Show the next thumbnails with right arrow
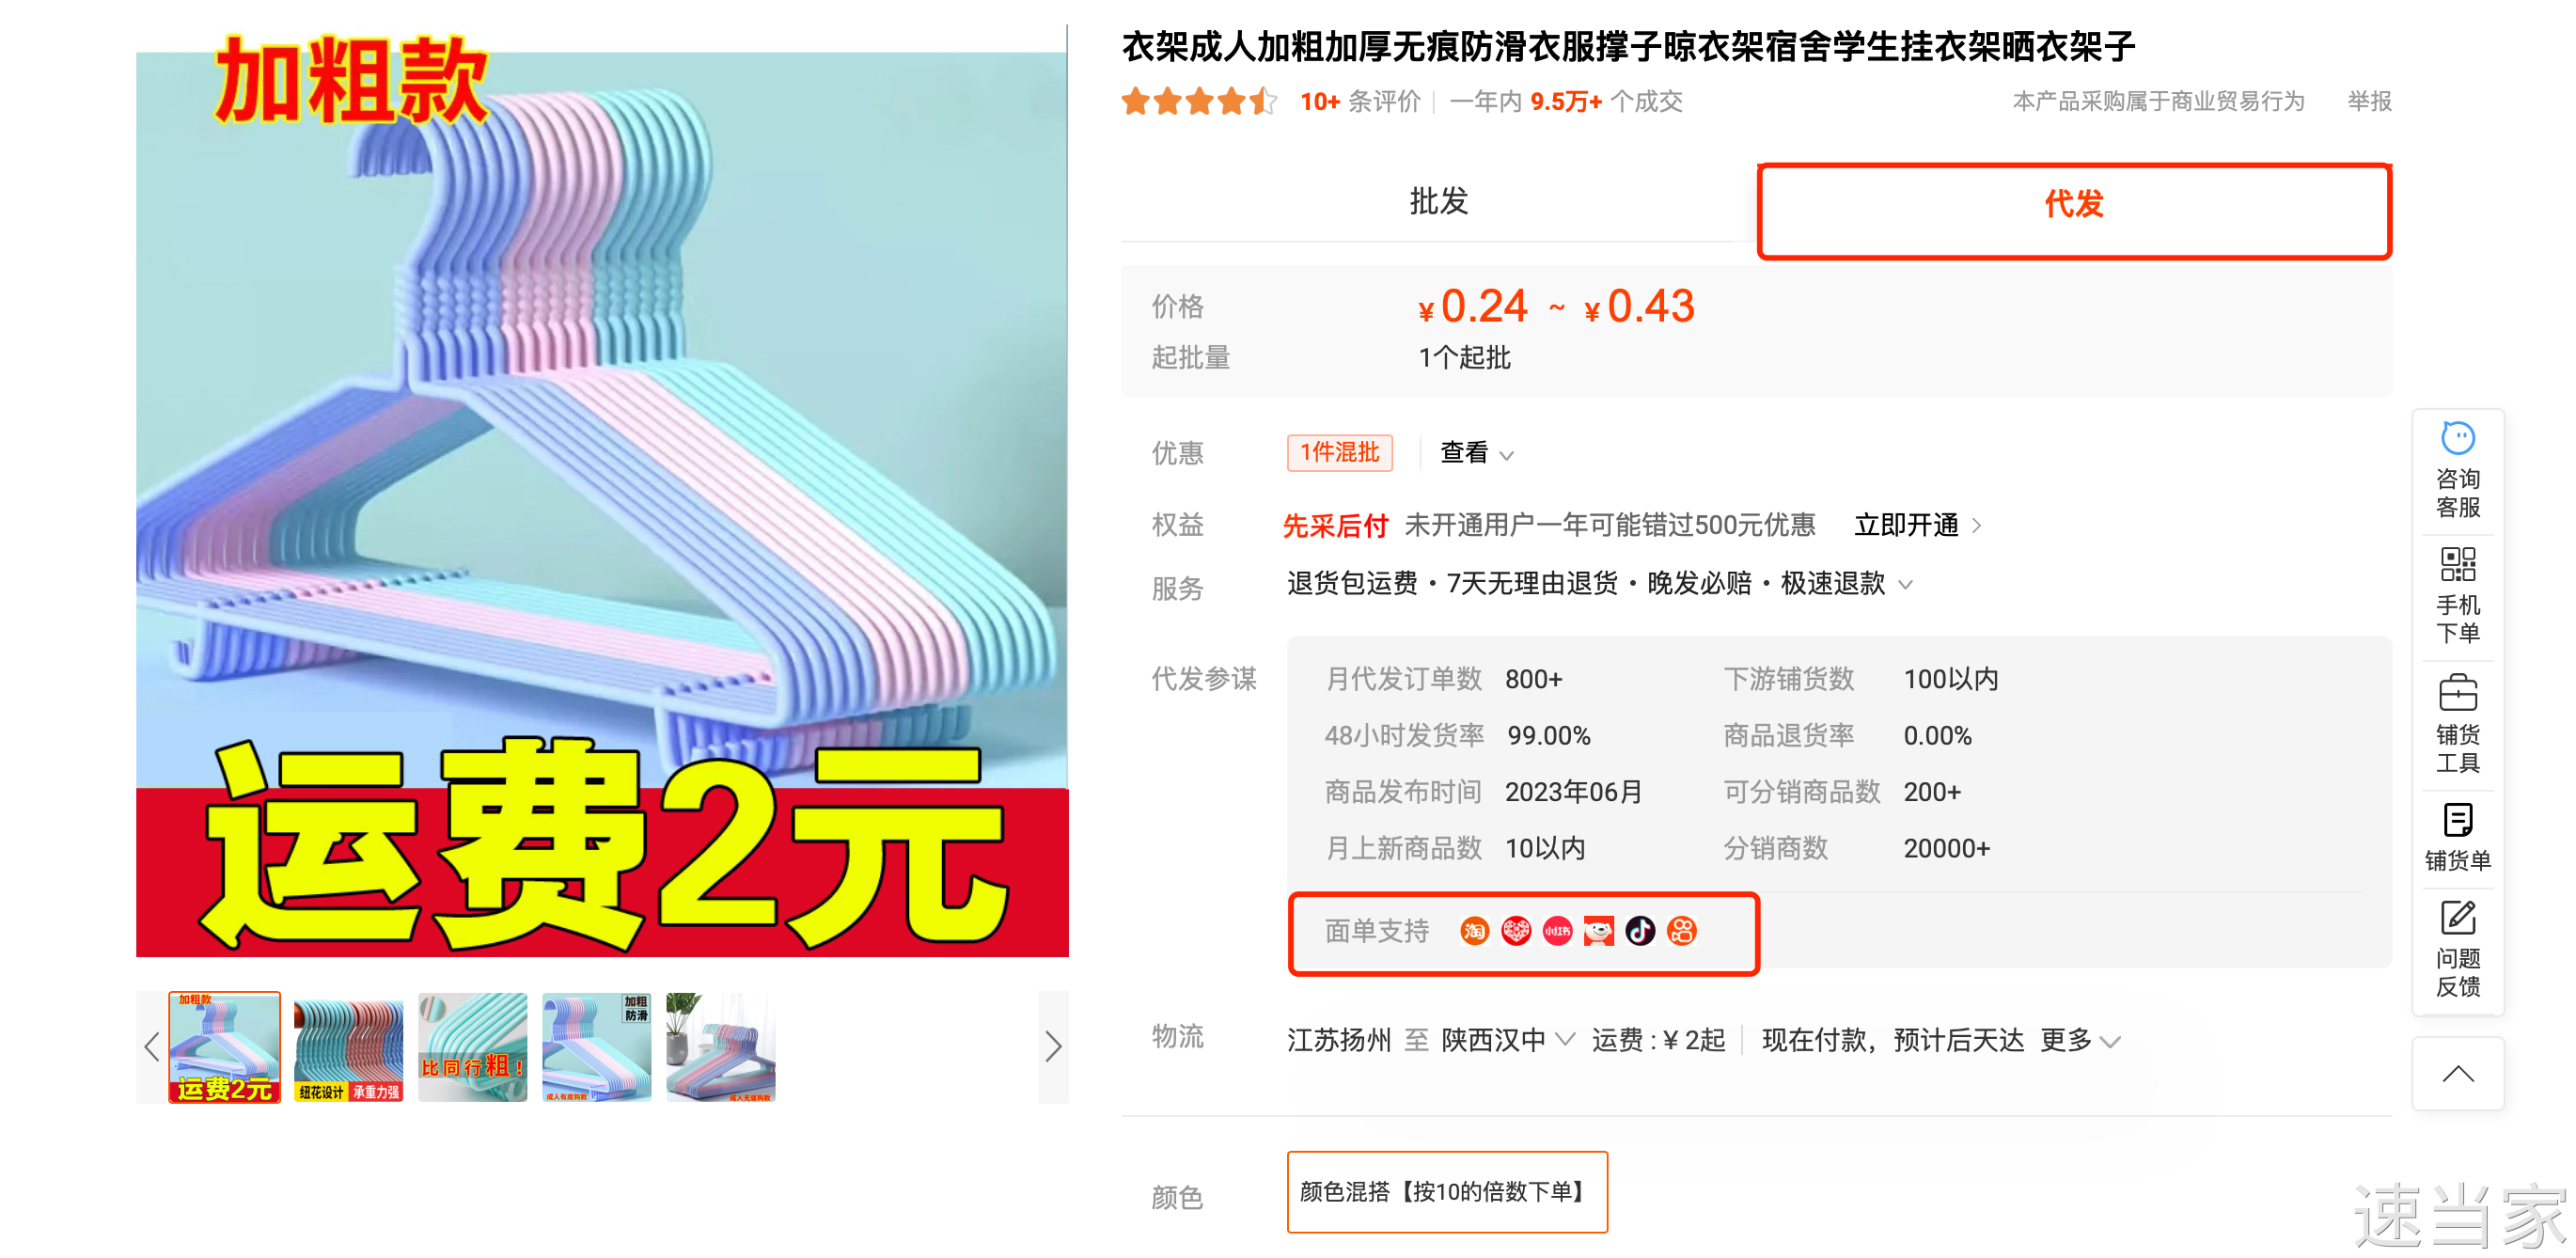This screenshot has height=1258, width=2576. [1053, 1046]
